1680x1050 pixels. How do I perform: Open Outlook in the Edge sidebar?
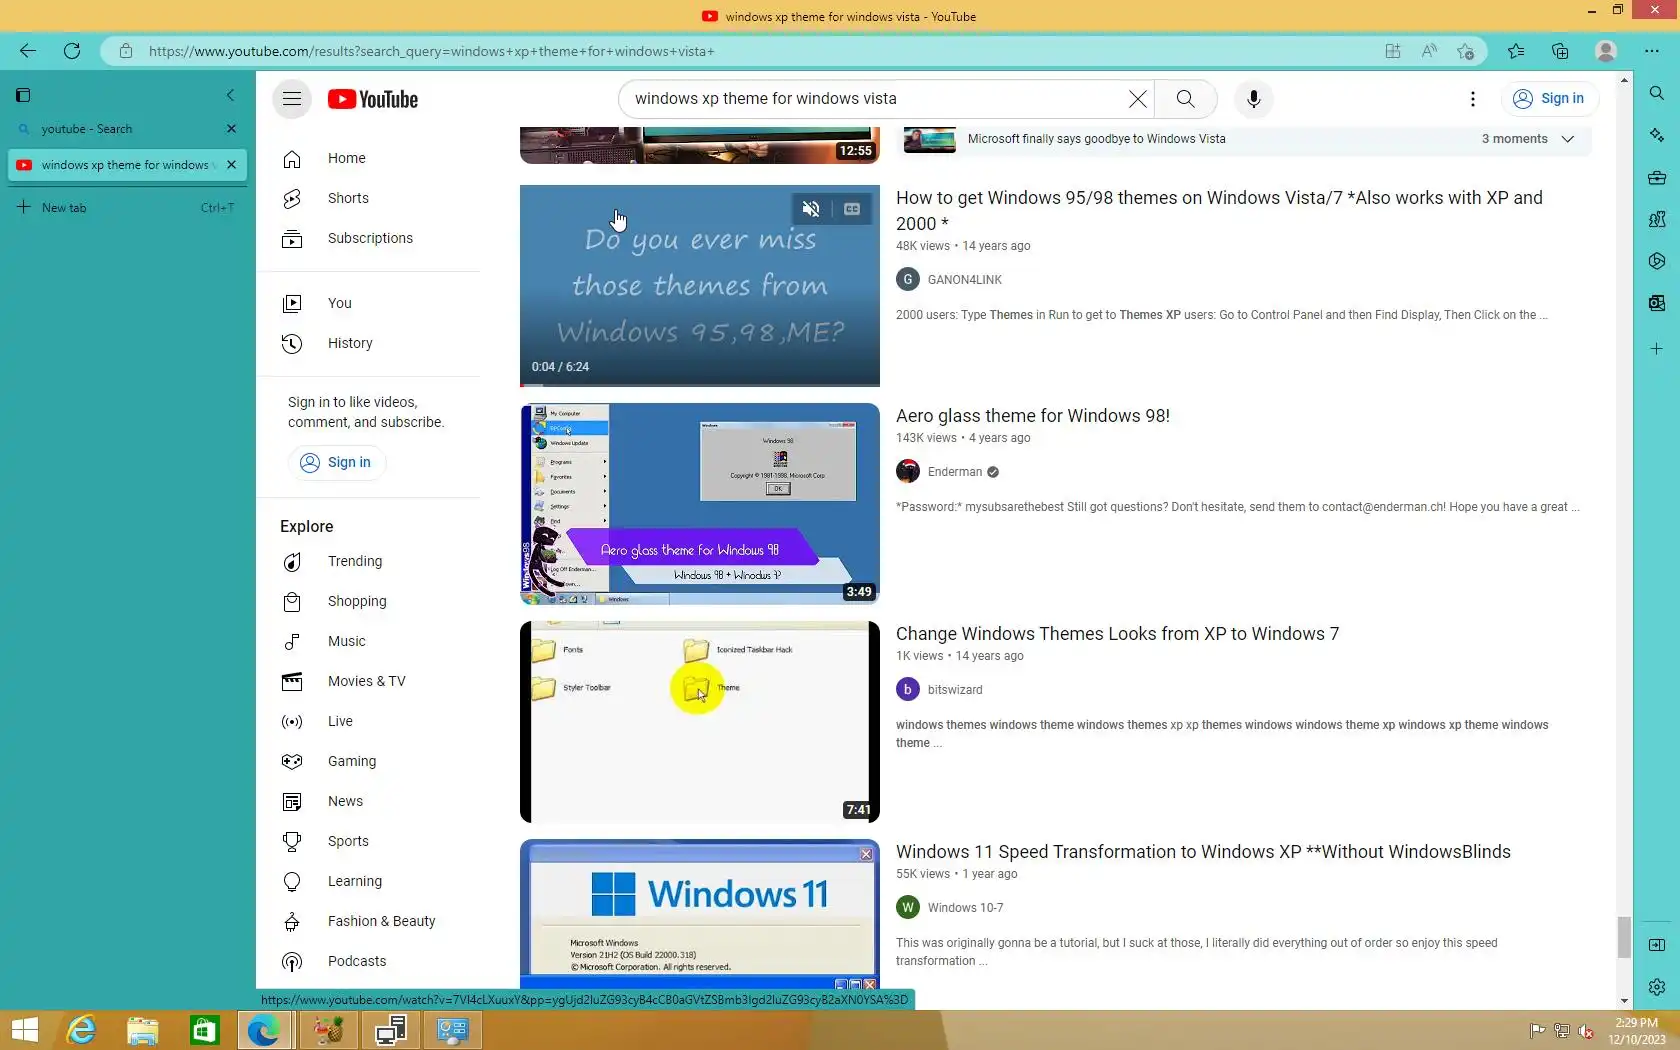(1657, 303)
